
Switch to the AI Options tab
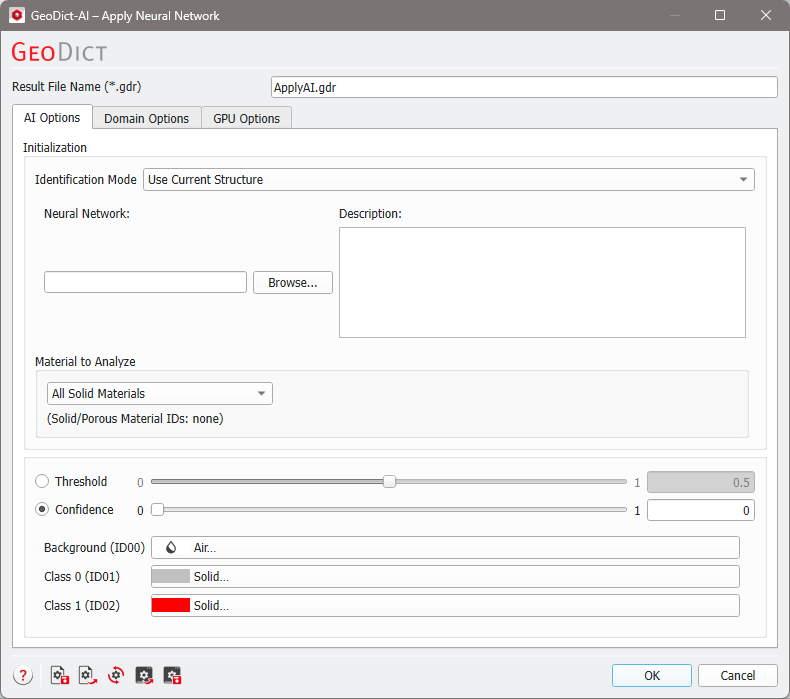point(52,117)
